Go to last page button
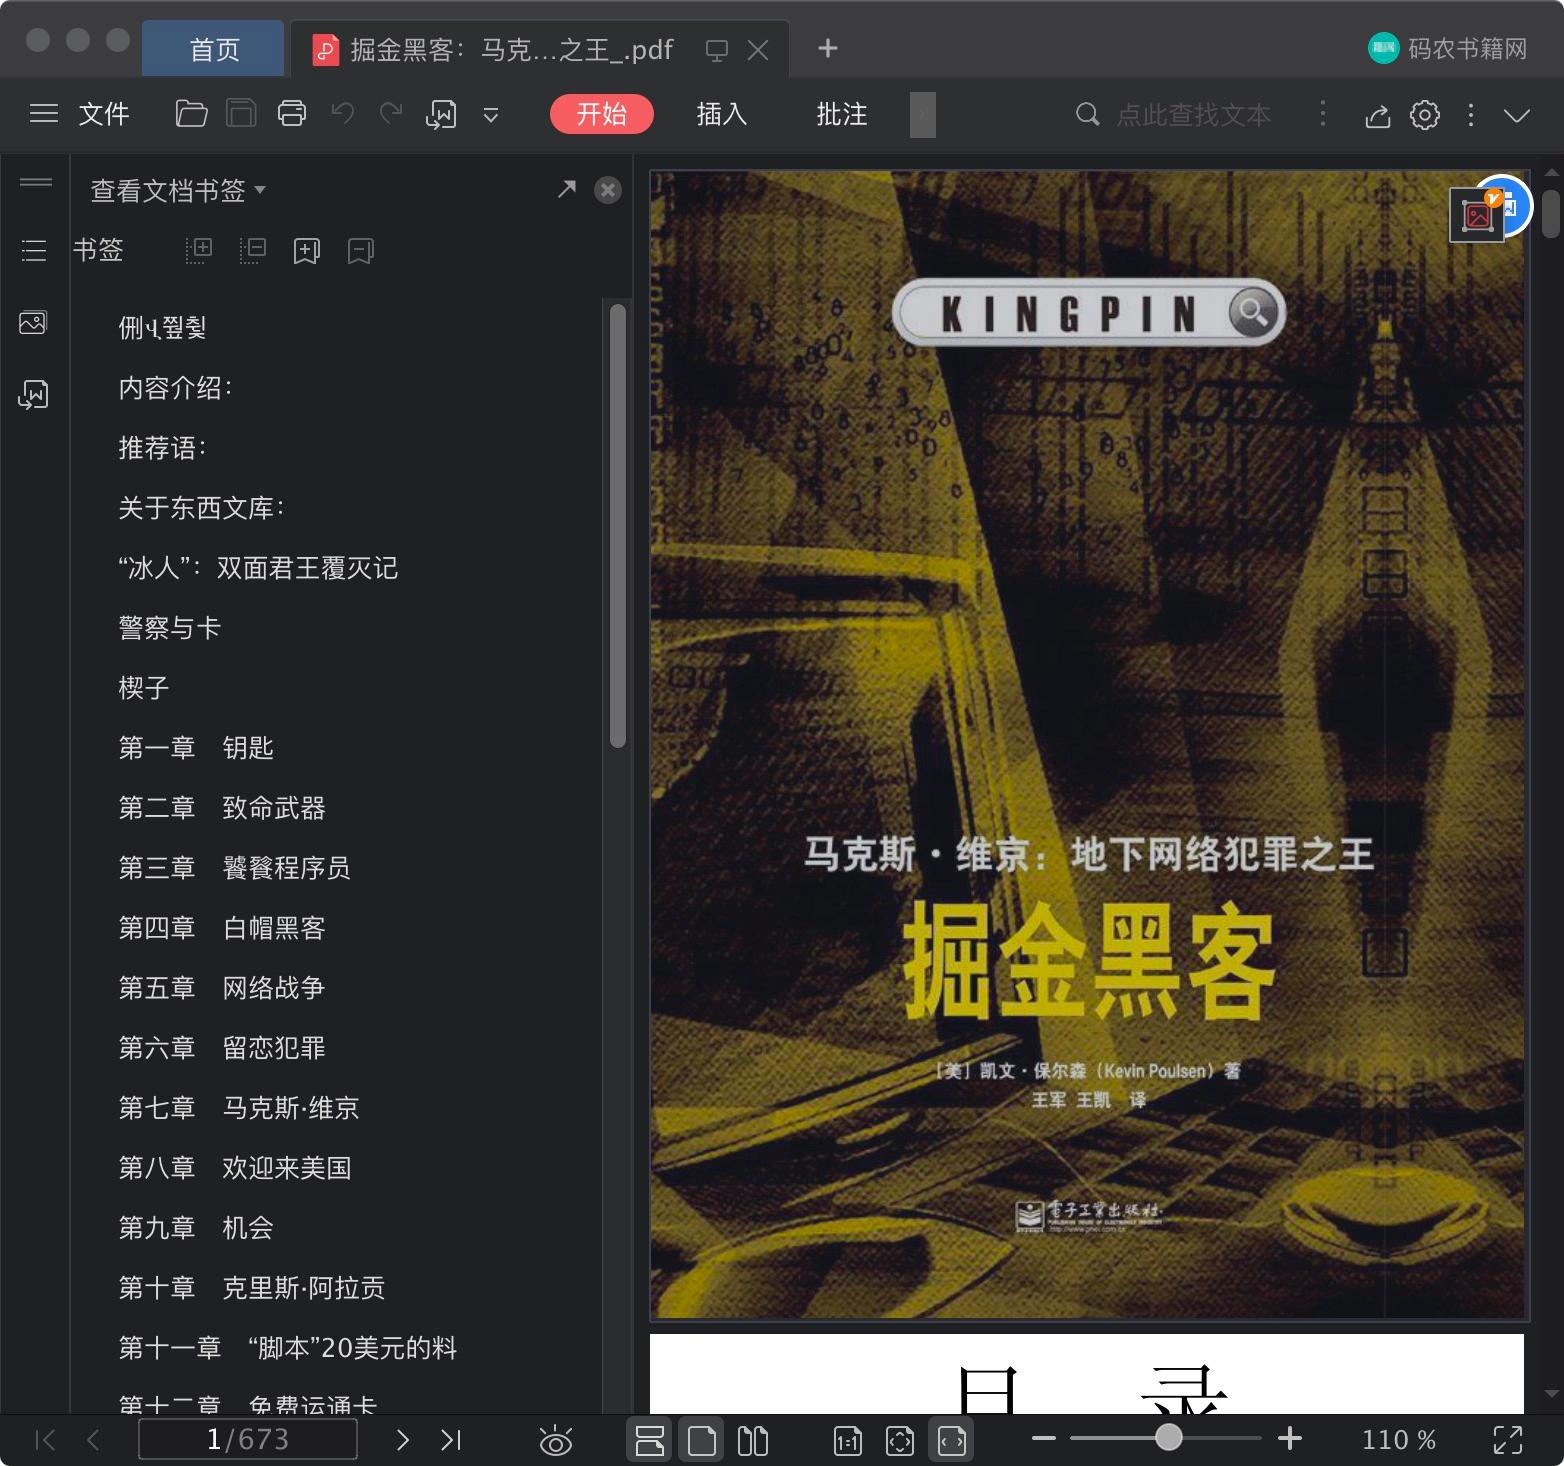 pyautogui.click(x=452, y=1440)
